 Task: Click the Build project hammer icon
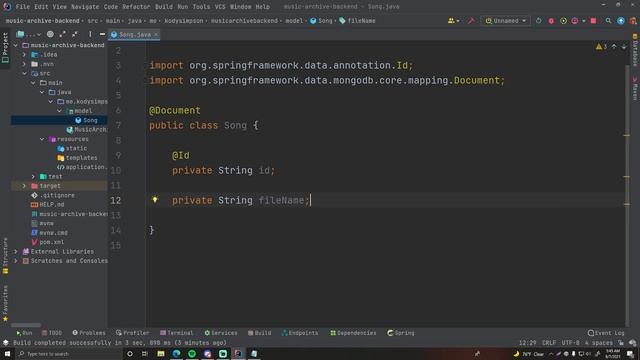coord(471,21)
